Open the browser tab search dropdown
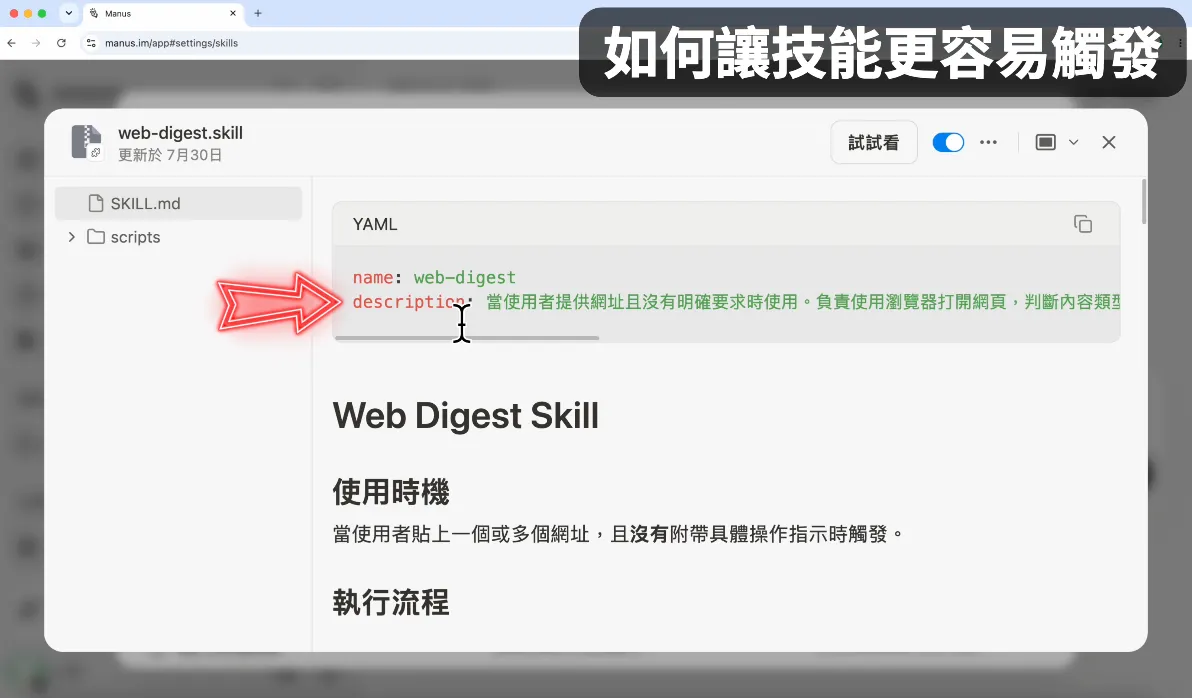Viewport: 1192px width, 698px height. (x=68, y=13)
